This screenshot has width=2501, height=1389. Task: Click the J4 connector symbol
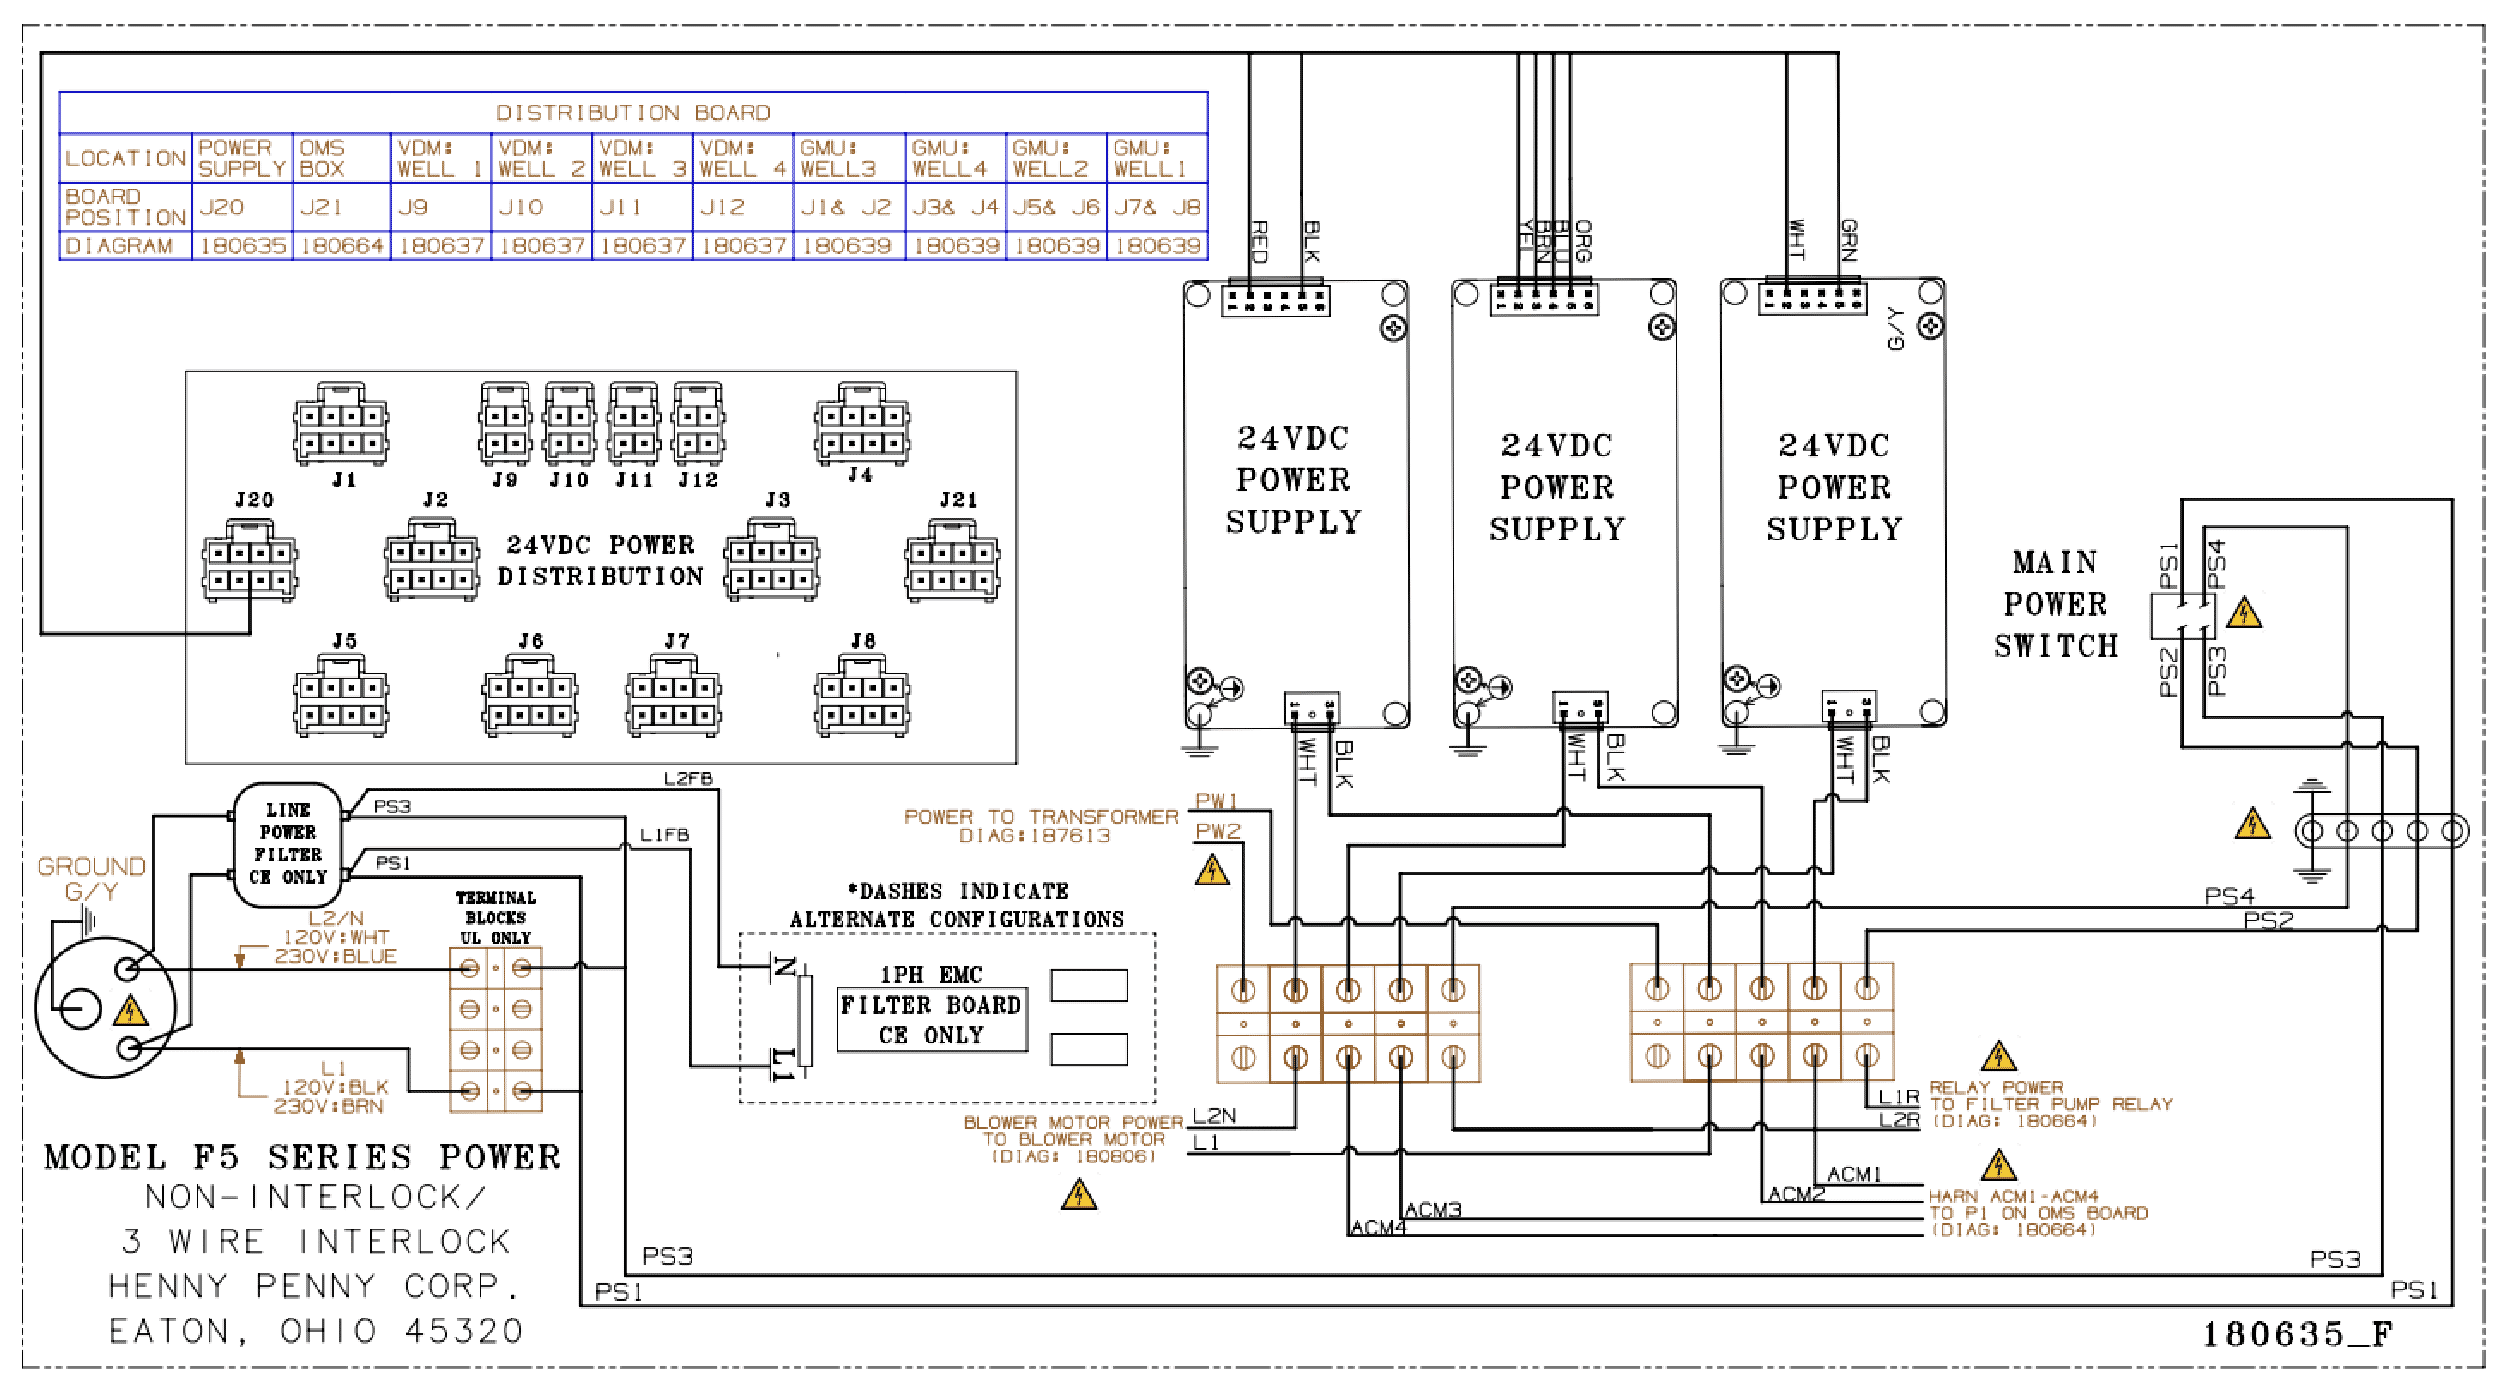coord(862,423)
